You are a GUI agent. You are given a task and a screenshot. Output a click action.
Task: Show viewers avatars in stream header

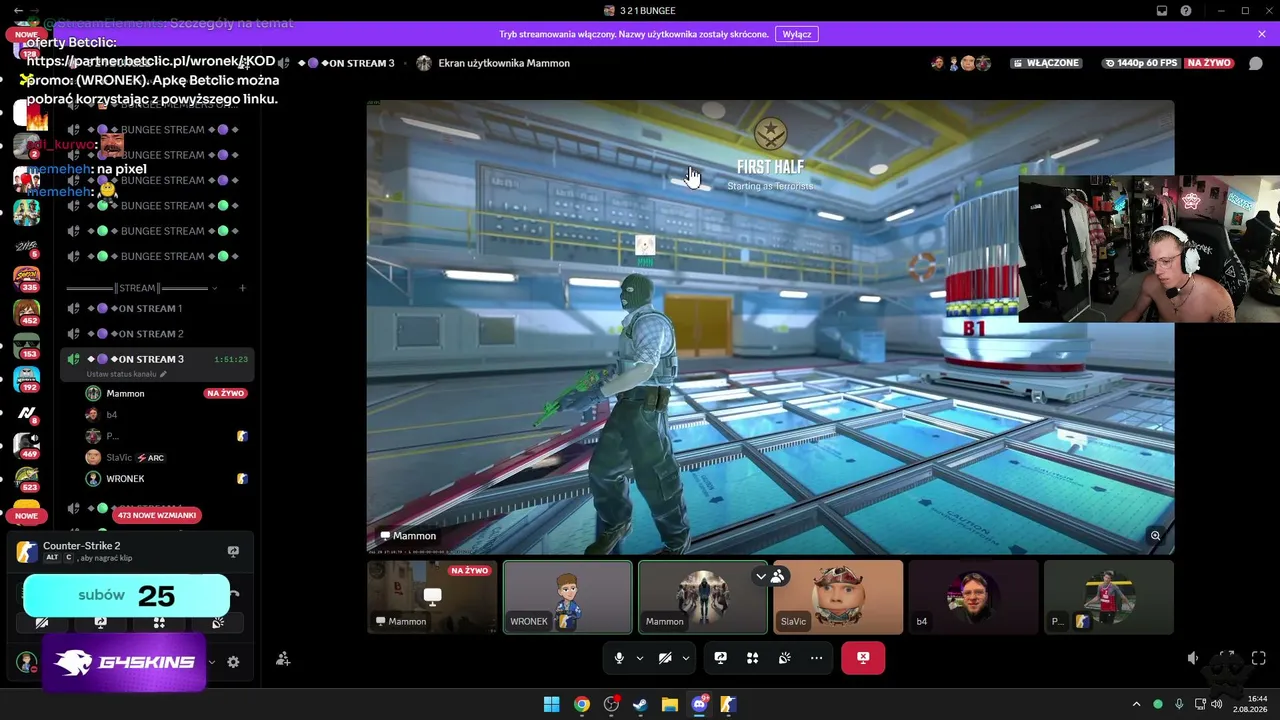(x=960, y=63)
